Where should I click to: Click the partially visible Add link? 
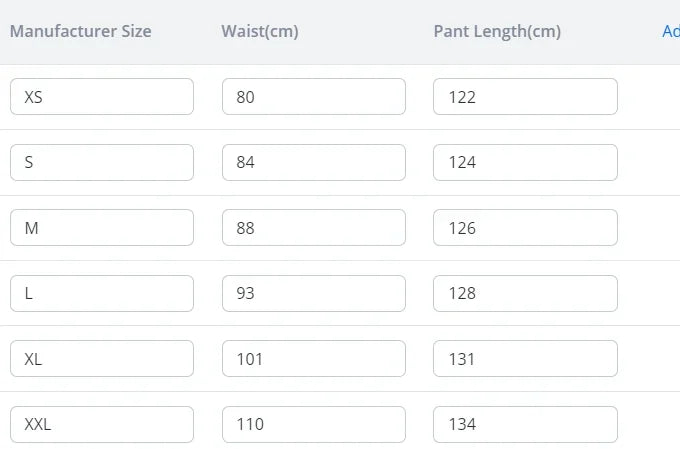[x=670, y=31]
